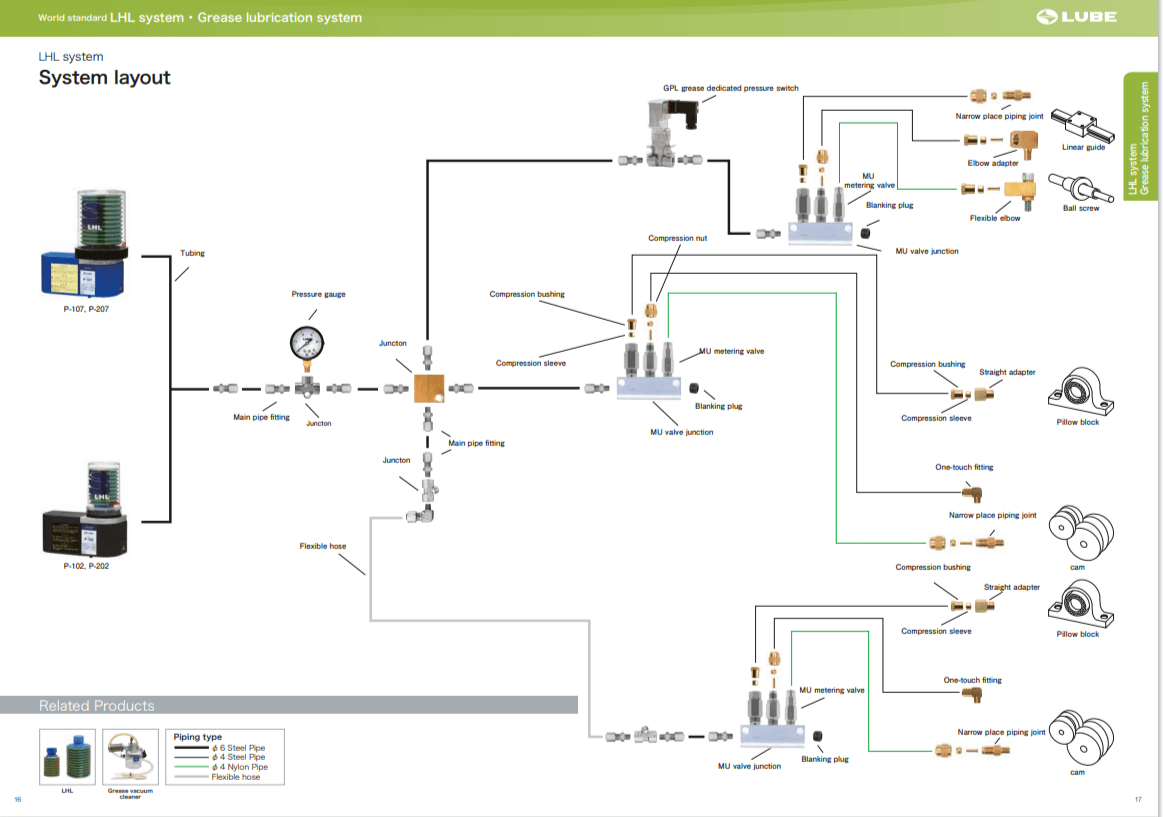Select the 'Compression nut' label
The image size is (1163, 817).
click(x=677, y=238)
